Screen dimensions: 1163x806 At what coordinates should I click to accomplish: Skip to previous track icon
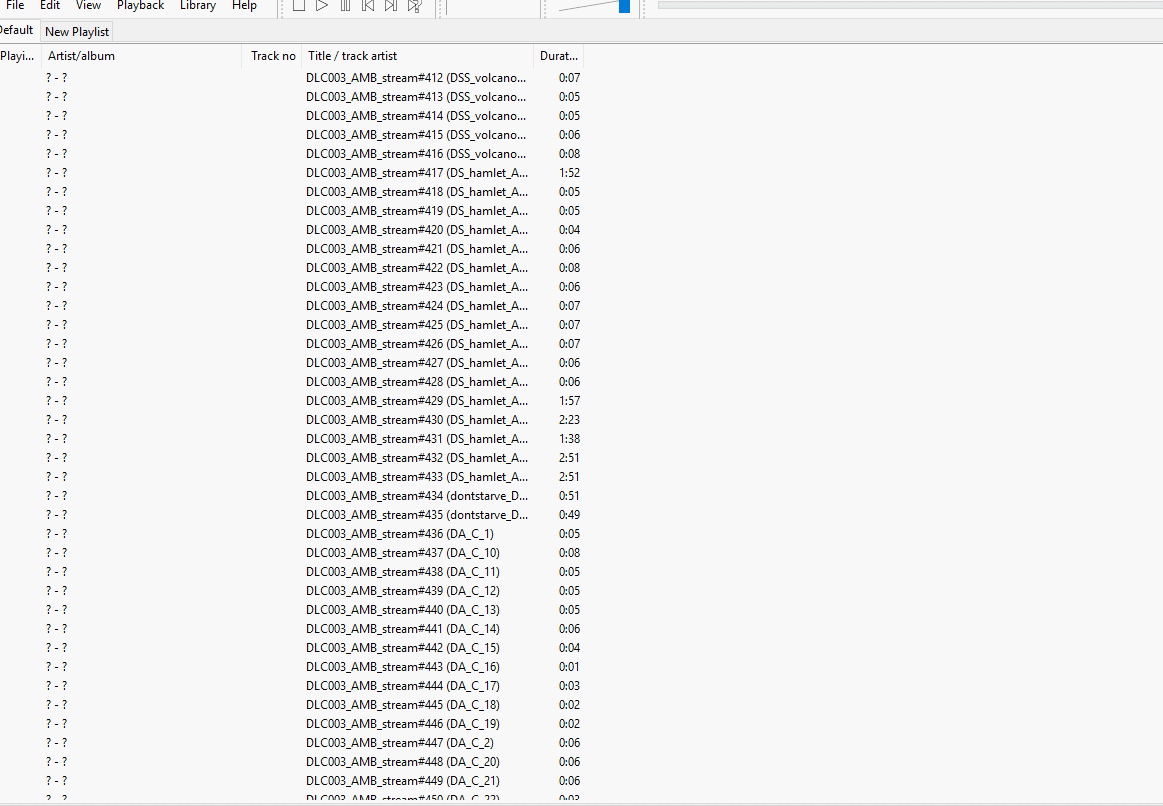click(367, 6)
